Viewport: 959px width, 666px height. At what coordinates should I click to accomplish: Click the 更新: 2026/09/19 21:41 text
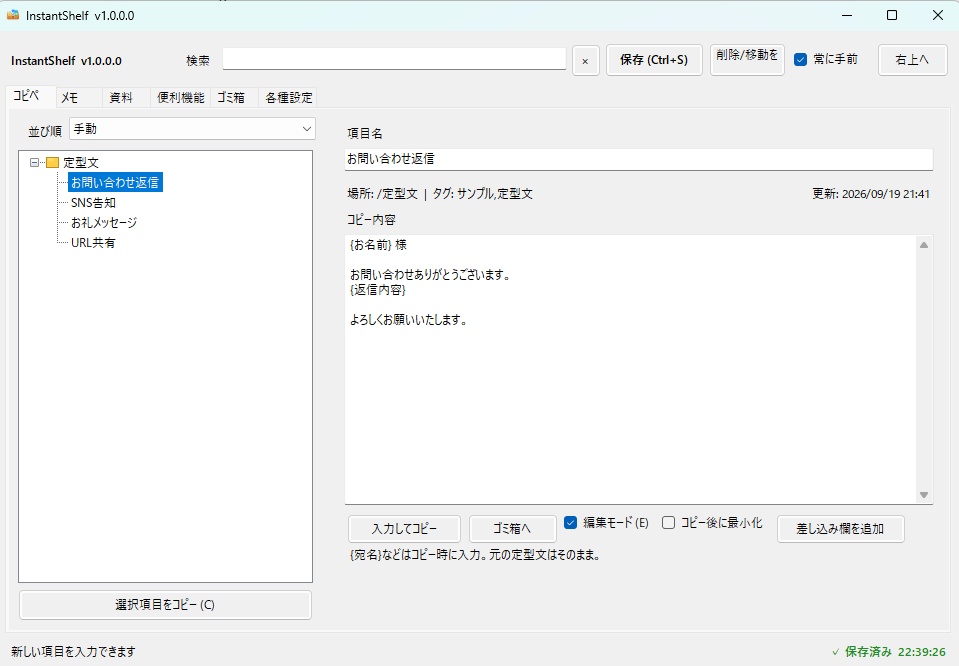point(871,194)
